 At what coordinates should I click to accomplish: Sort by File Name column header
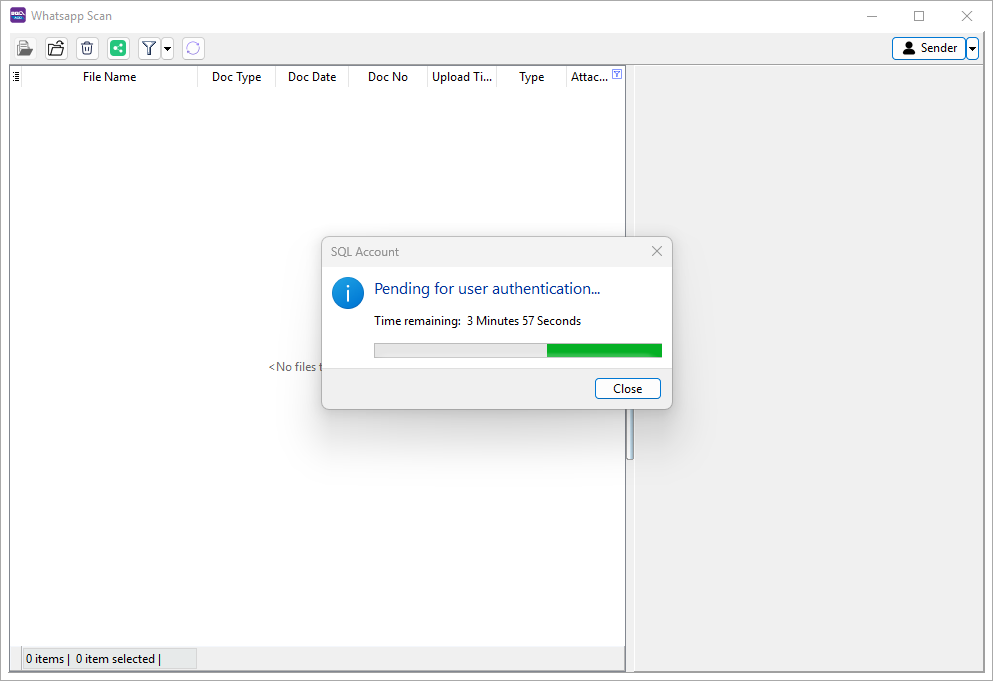tap(109, 77)
